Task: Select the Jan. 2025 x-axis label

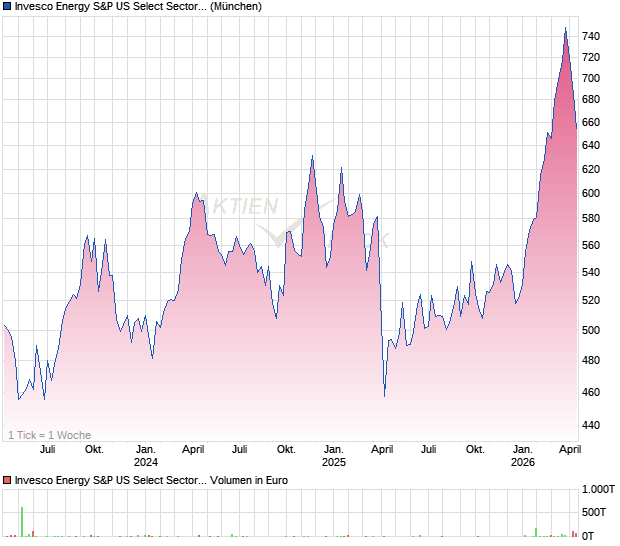Action: click(333, 456)
